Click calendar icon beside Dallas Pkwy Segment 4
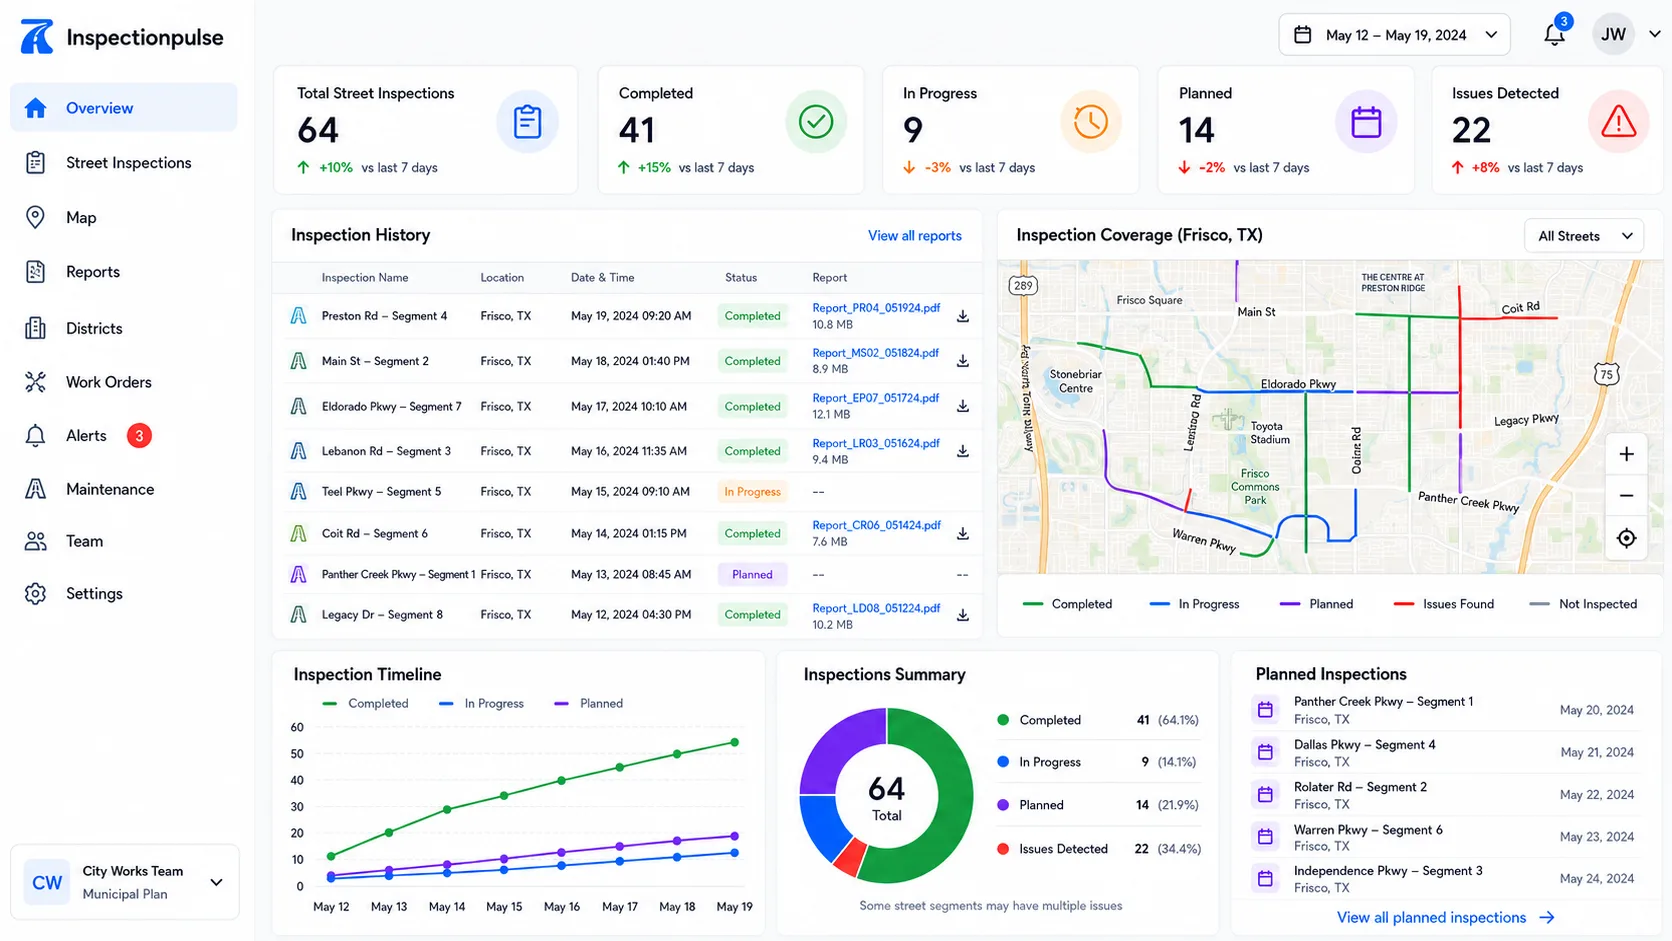This screenshot has width=1672, height=941. (x=1265, y=752)
